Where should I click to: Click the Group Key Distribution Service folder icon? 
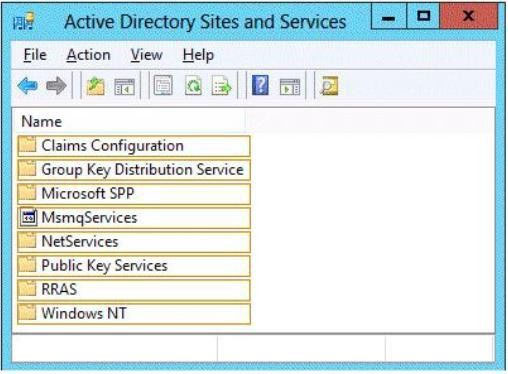click(x=27, y=169)
